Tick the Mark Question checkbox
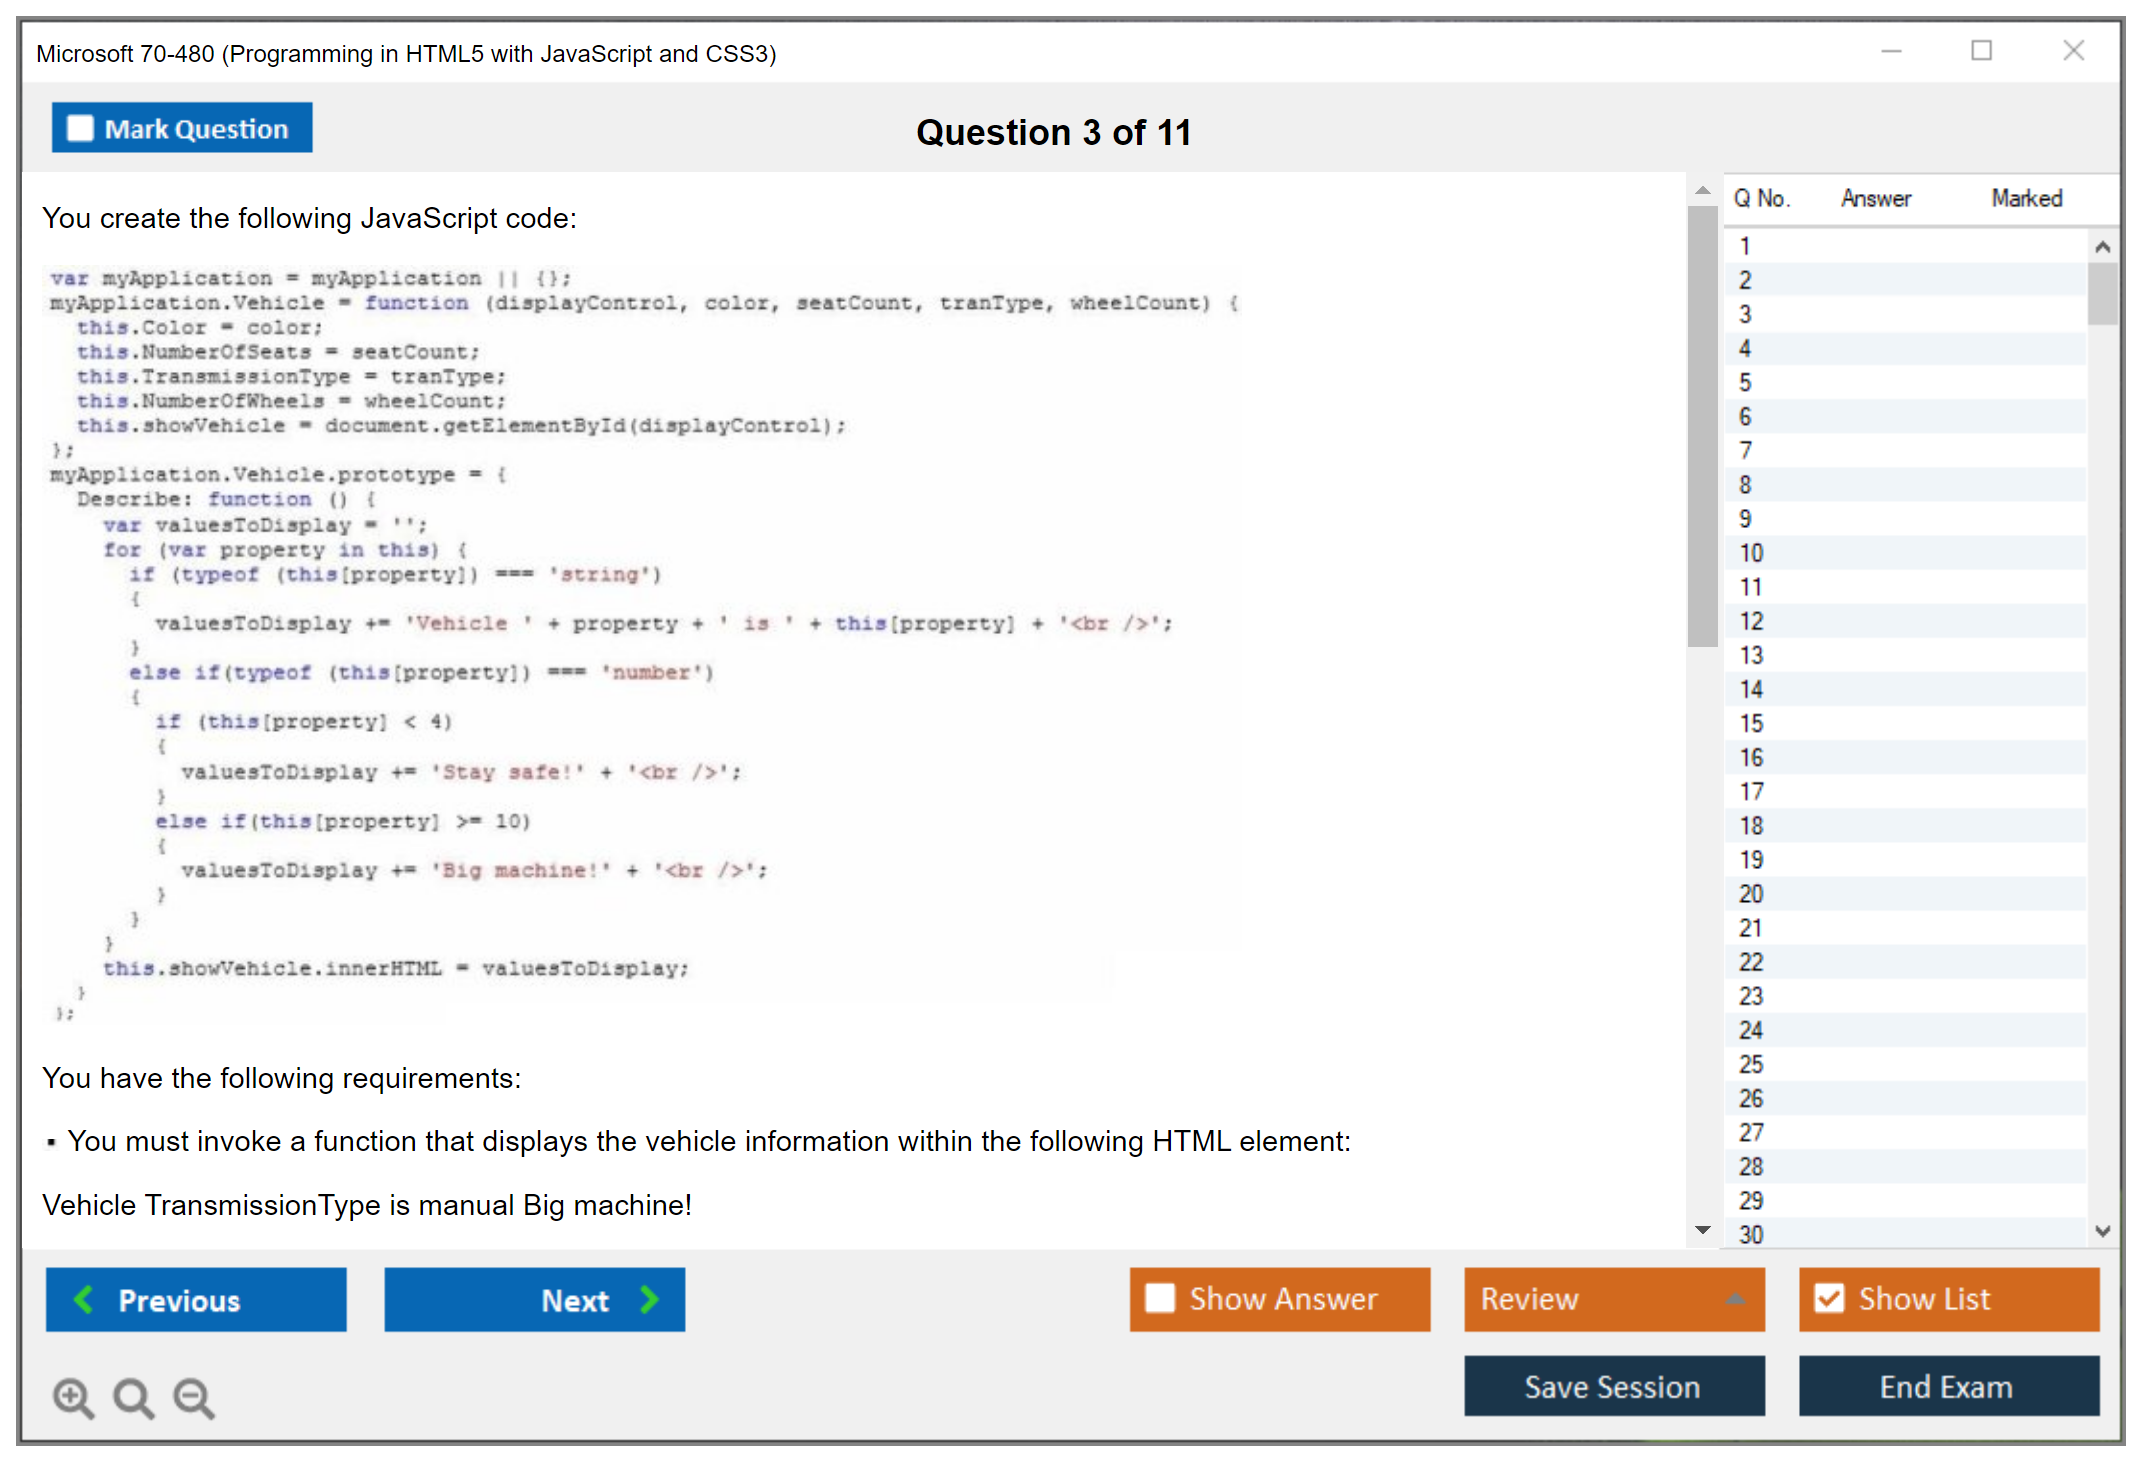 tap(80, 129)
